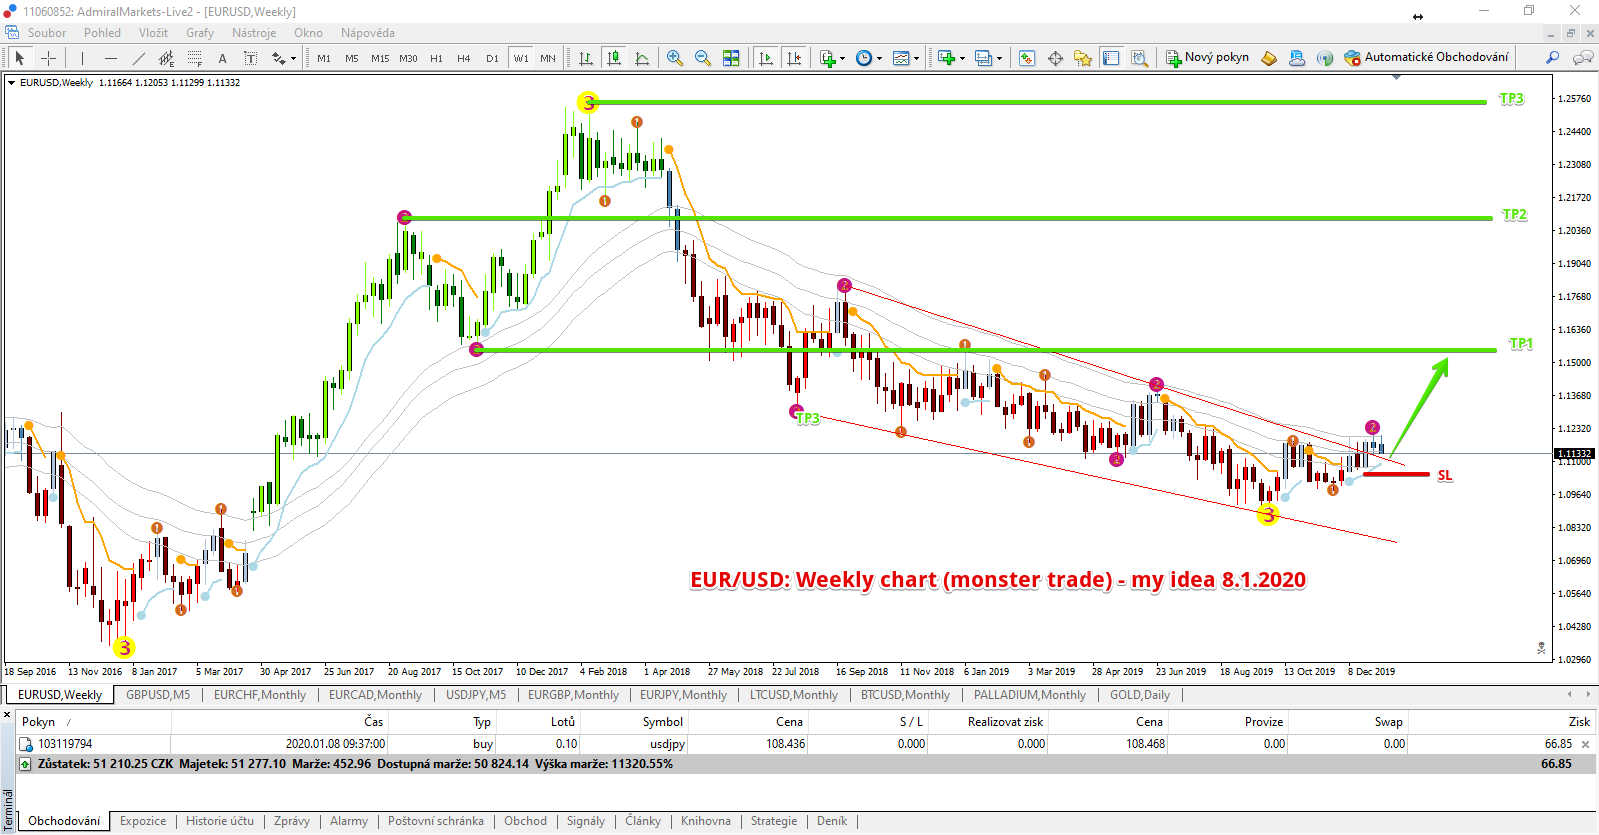Click the tile windows icon
Image resolution: width=1599 pixels, height=835 pixels.
tap(731, 58)
